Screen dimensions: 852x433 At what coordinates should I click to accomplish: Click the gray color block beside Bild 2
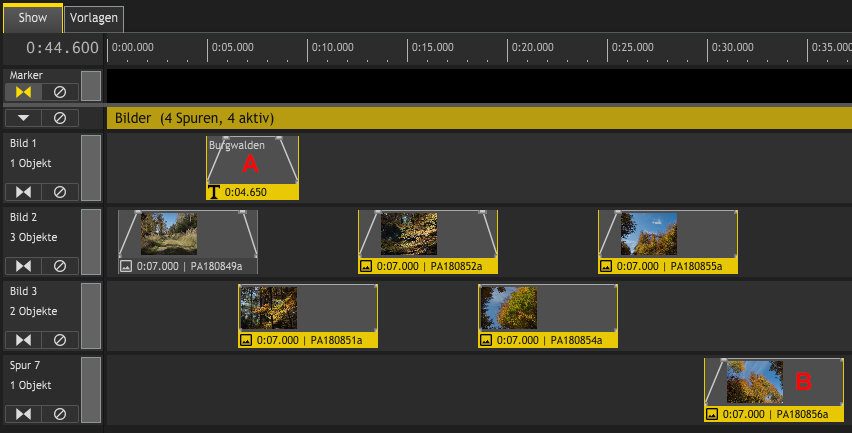tap(91, 241)
